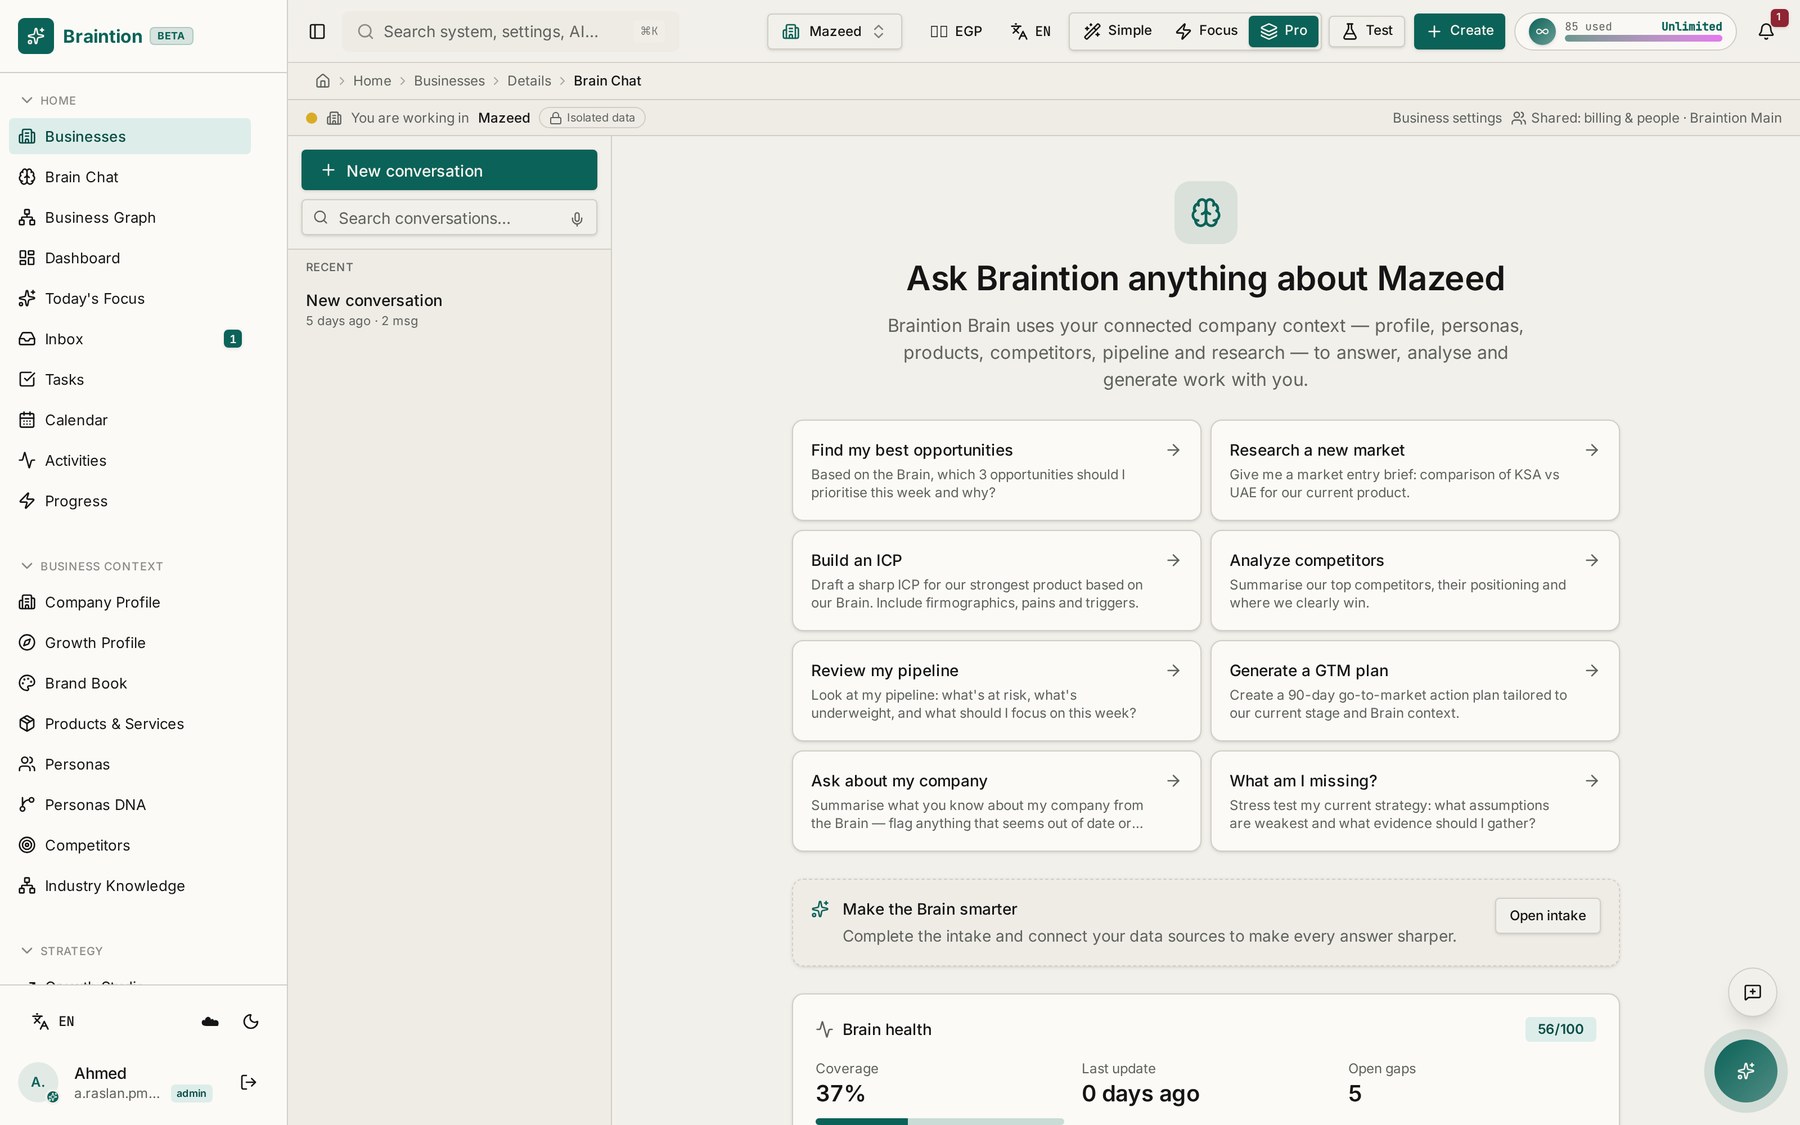Screen dimensions: 1800x1125
Task: Select Pro mode
Action: coord(1283,31)
